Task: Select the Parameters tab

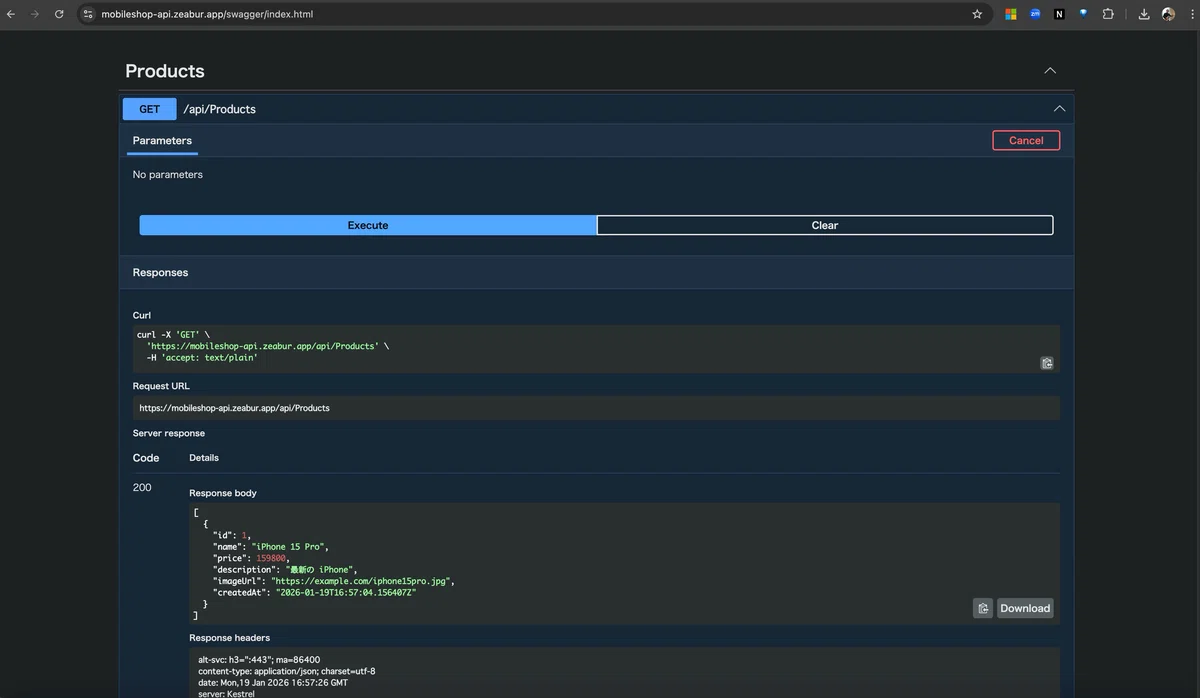Action: tap(162, 141)
